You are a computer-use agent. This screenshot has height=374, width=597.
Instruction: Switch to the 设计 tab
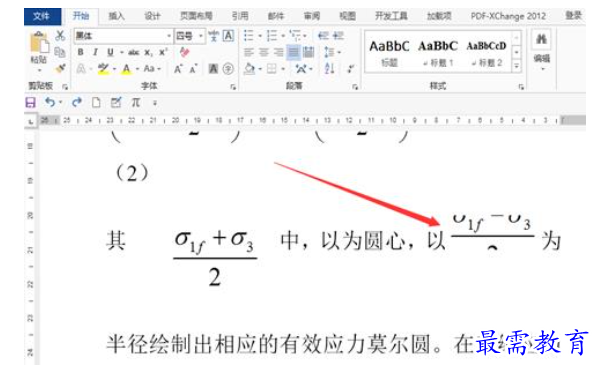(x=152, y=16)
